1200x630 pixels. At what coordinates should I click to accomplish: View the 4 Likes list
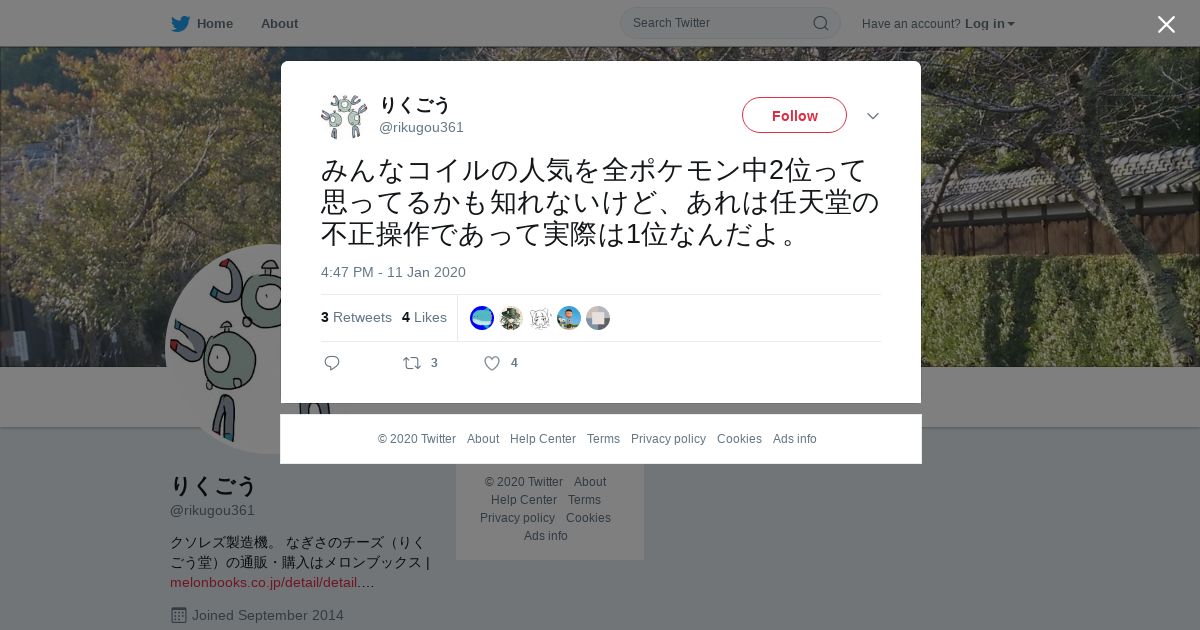pyautogui.click(x=424, y=317)
